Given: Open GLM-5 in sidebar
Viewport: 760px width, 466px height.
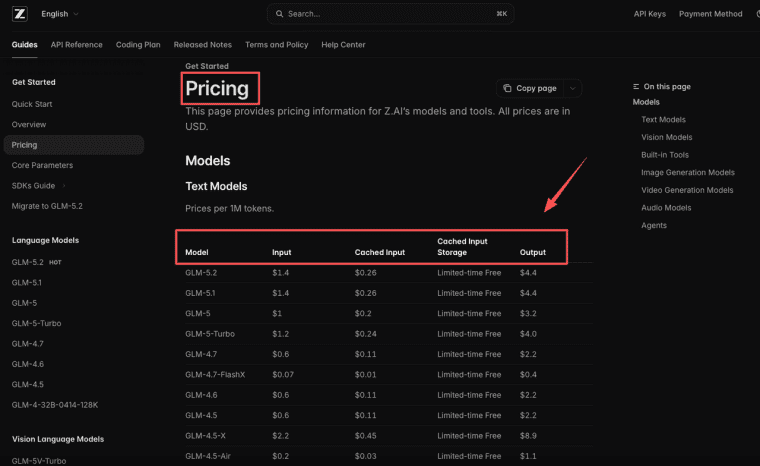Looking at the screenshot, I should coord(24,303).
